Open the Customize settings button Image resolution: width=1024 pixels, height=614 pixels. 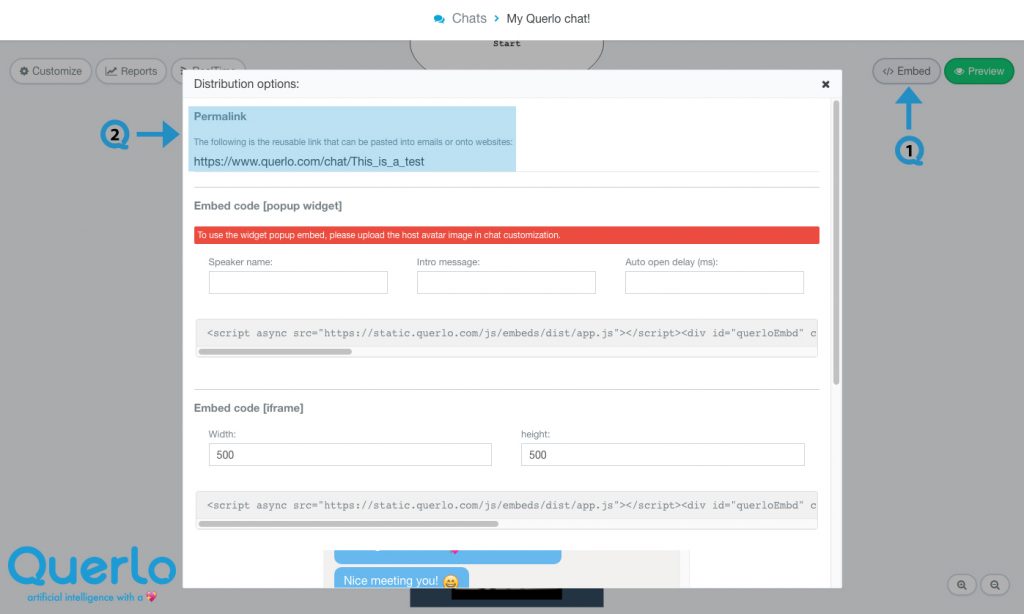click(50, 71)
